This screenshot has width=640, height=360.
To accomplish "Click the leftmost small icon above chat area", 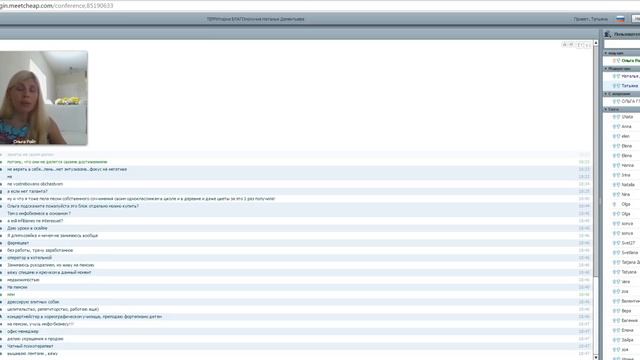I will (564, 44).
